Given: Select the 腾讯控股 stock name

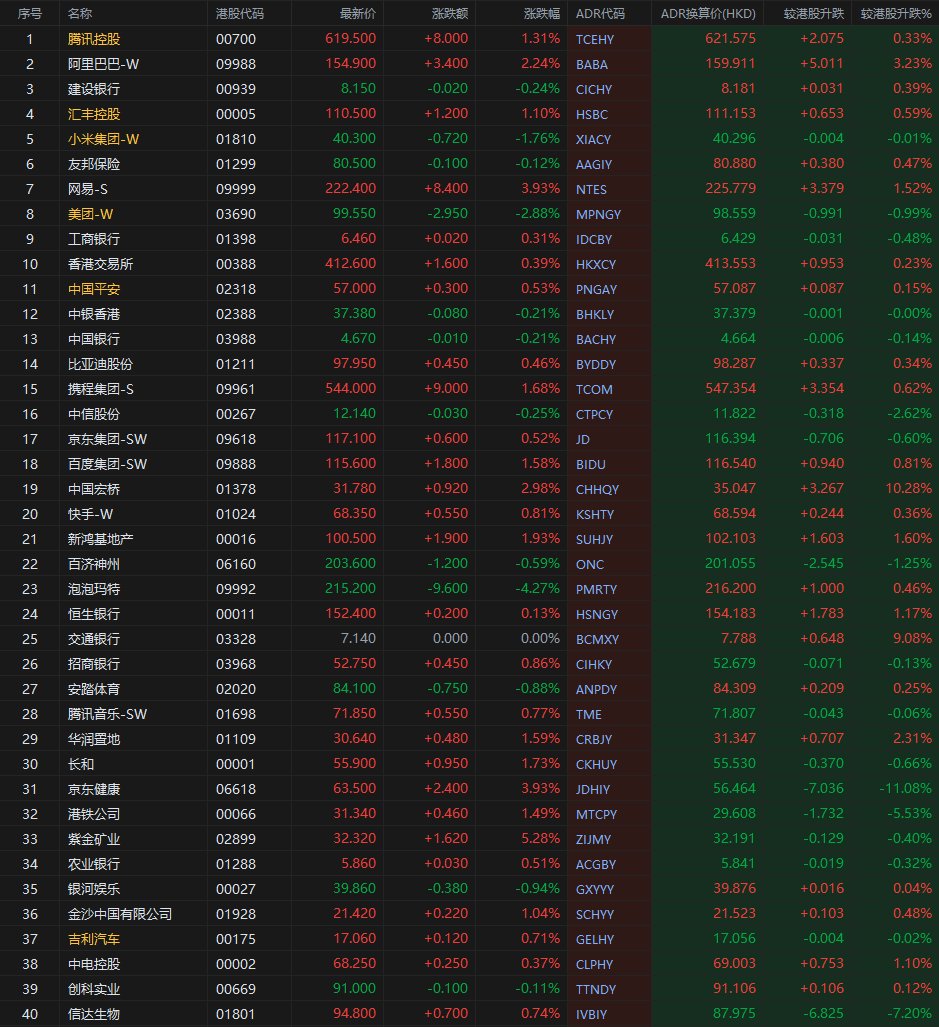Looking at the screenshot, I should click(x=94, y=39).
